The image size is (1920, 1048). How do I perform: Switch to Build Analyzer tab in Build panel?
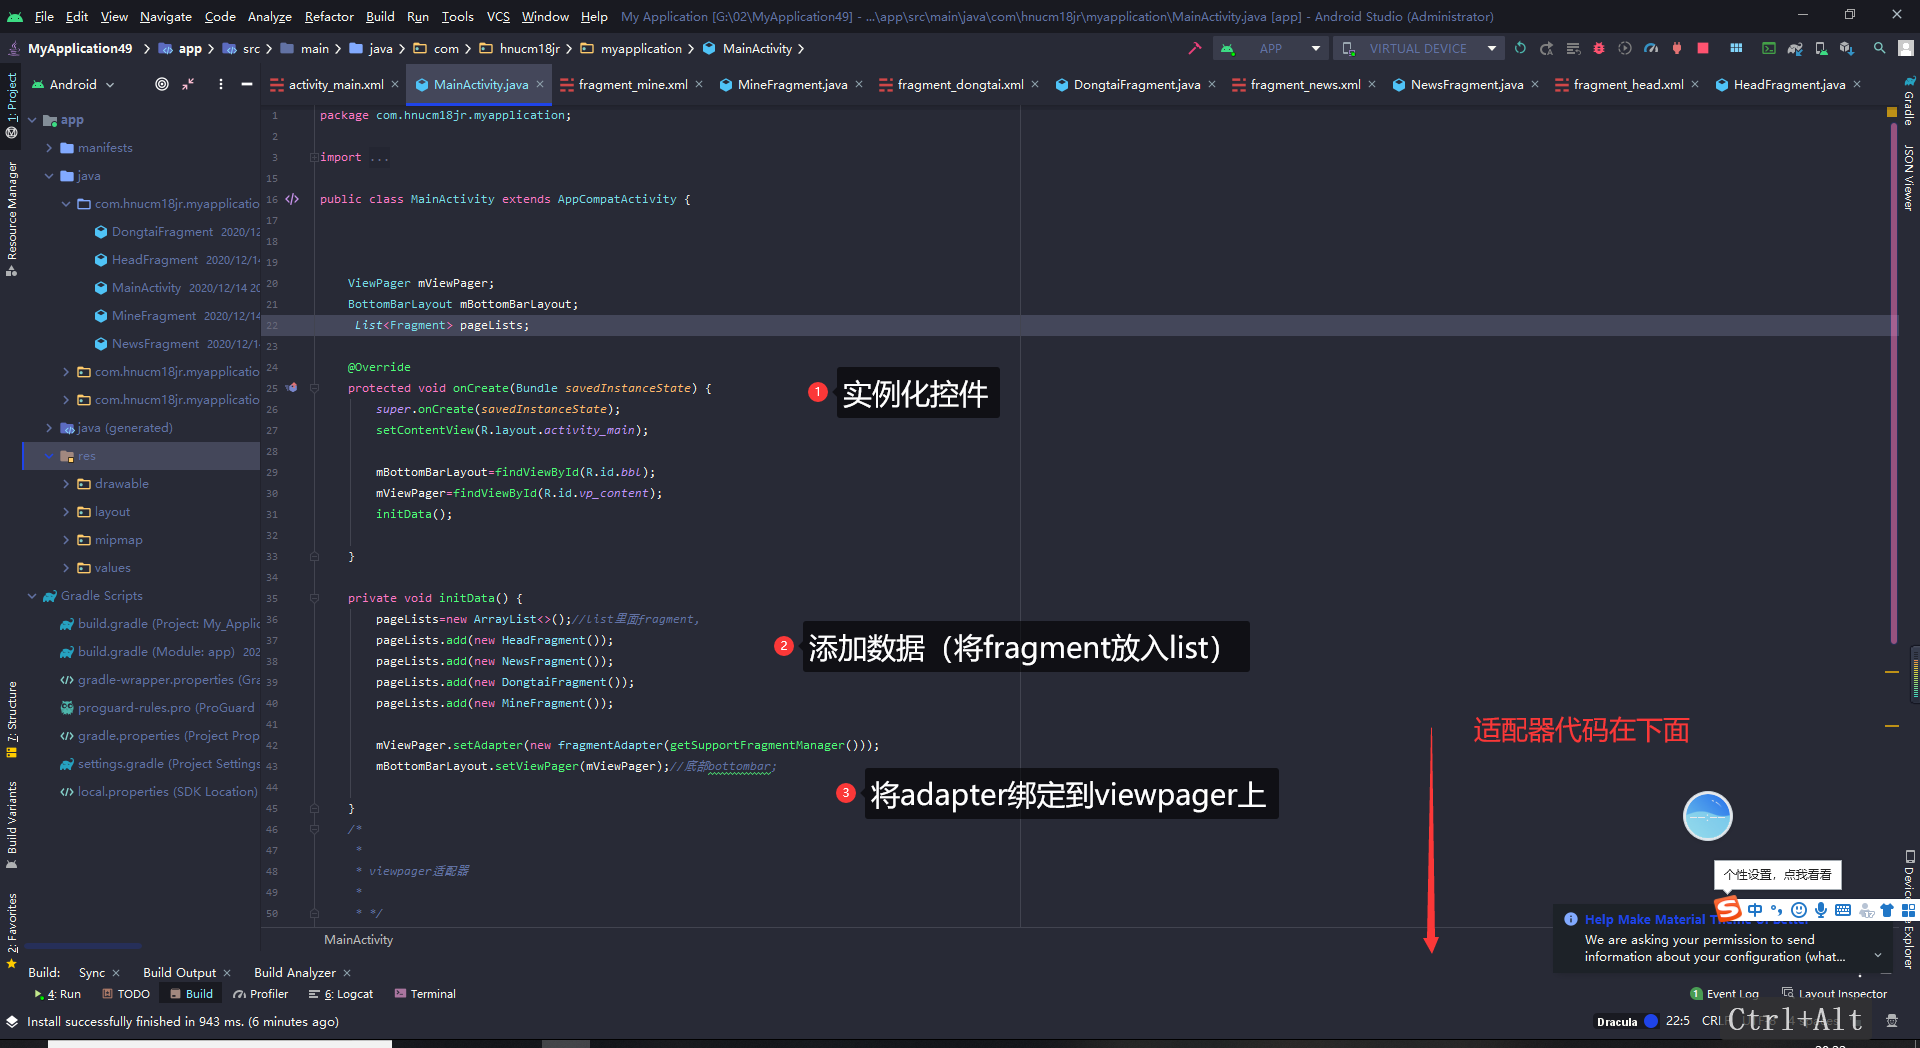pyautogui.click(x=294, y=972)
